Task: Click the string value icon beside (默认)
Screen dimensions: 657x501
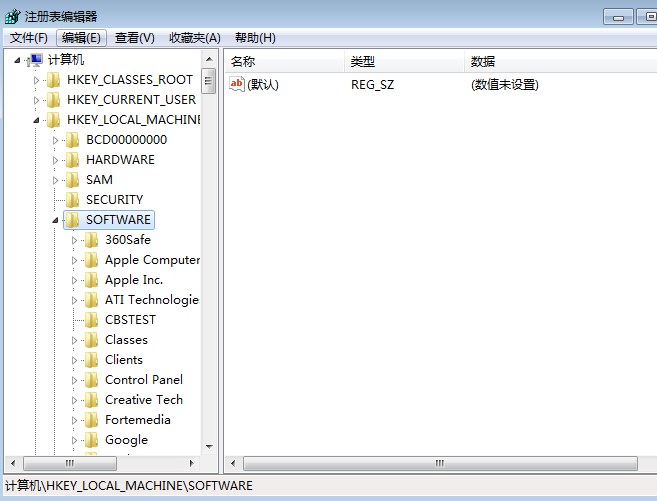Action: click(237, 84)
